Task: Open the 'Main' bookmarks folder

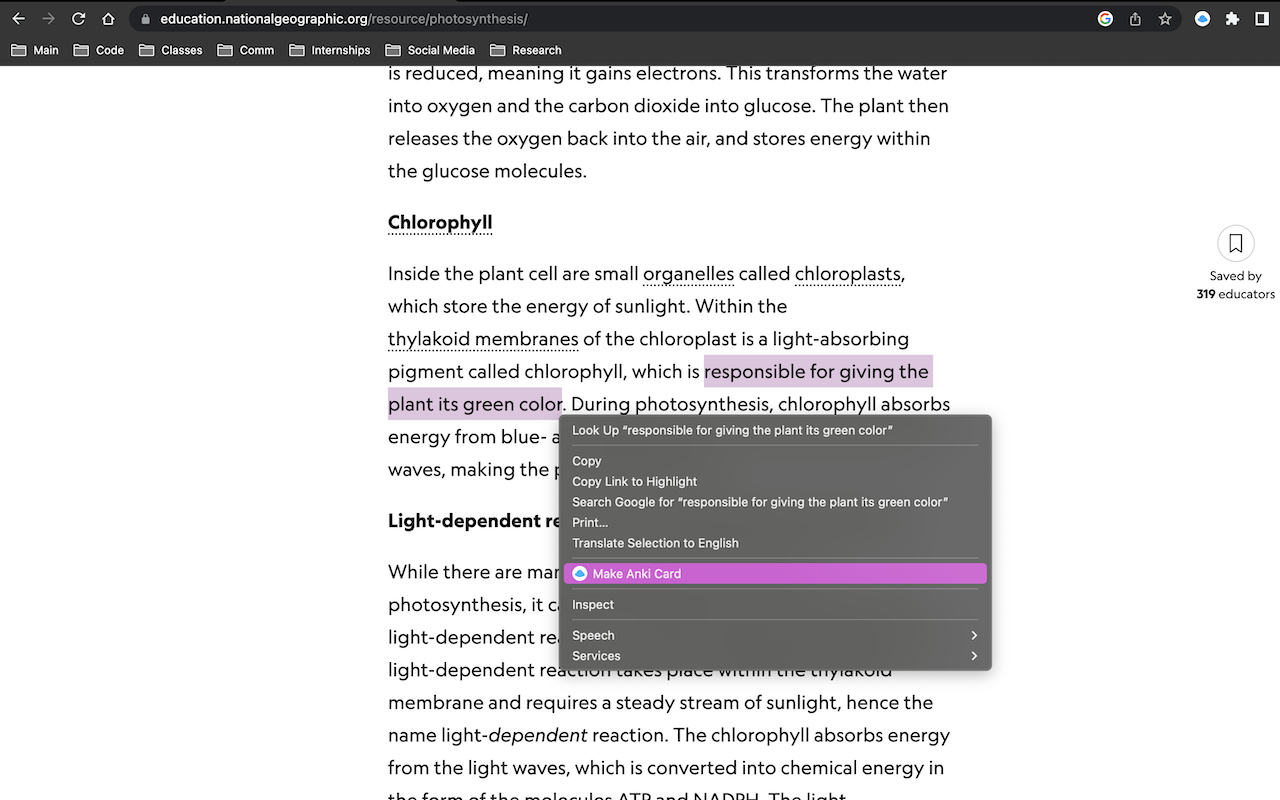Action: point(34,49)
